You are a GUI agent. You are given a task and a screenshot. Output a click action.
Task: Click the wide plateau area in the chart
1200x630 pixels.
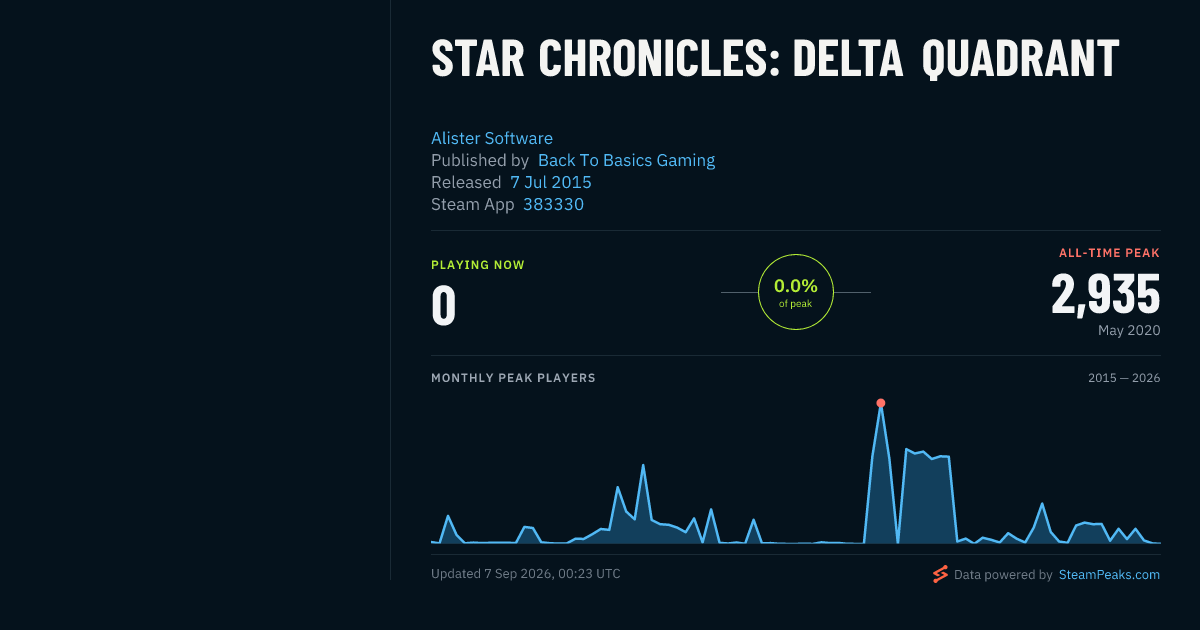pos(927,500)
